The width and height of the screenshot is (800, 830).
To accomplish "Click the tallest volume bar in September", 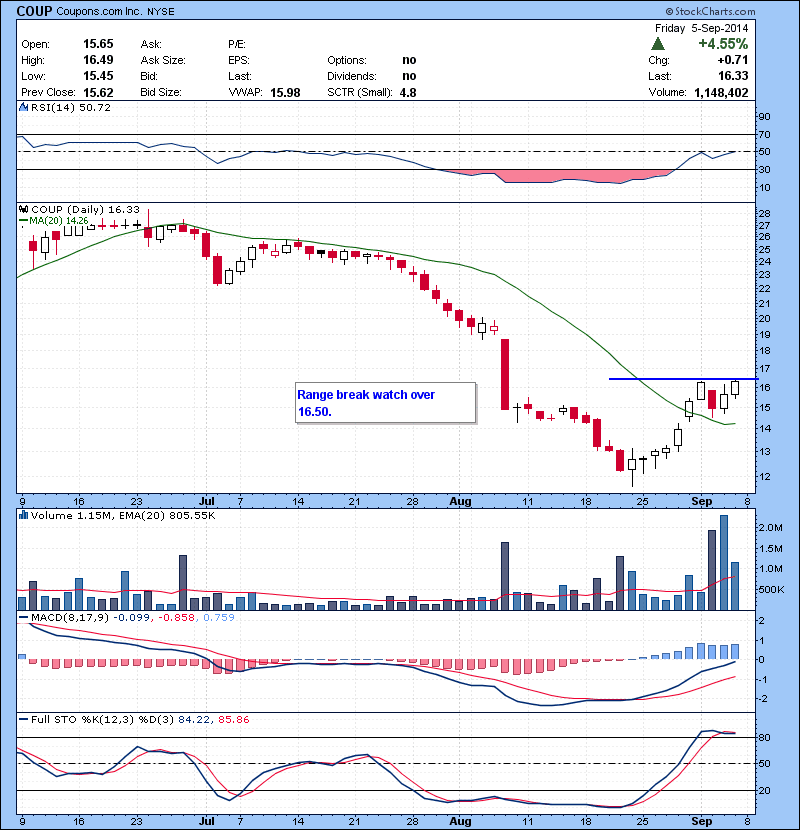I will point(724,563).
